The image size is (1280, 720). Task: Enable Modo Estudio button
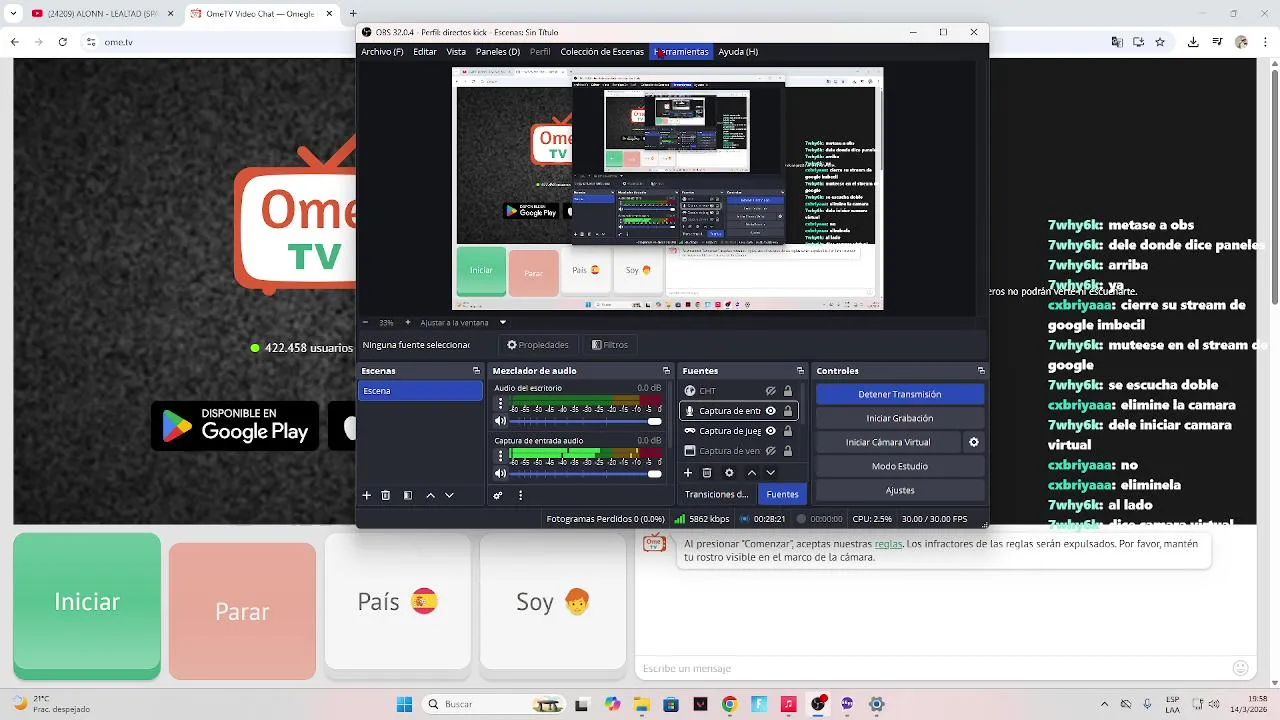click(x=900, y=466)
